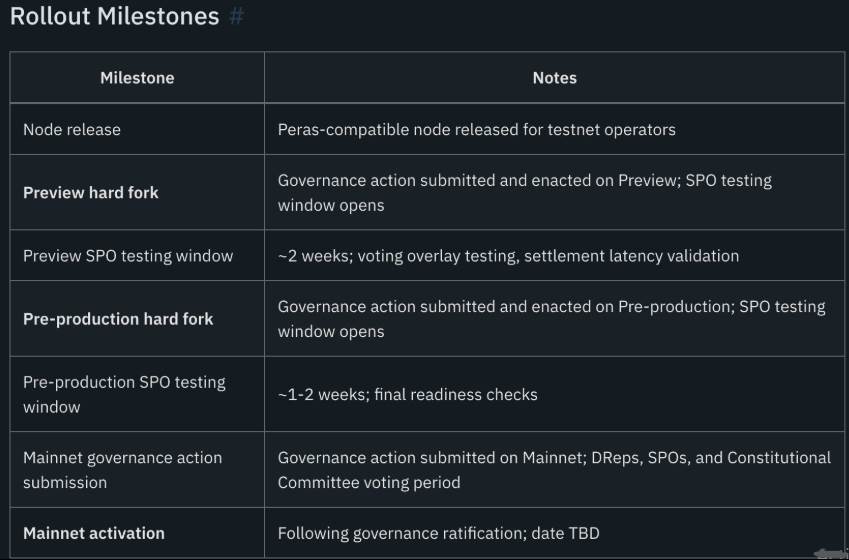Click the Mainnet activation milestone

click(94, 533)
